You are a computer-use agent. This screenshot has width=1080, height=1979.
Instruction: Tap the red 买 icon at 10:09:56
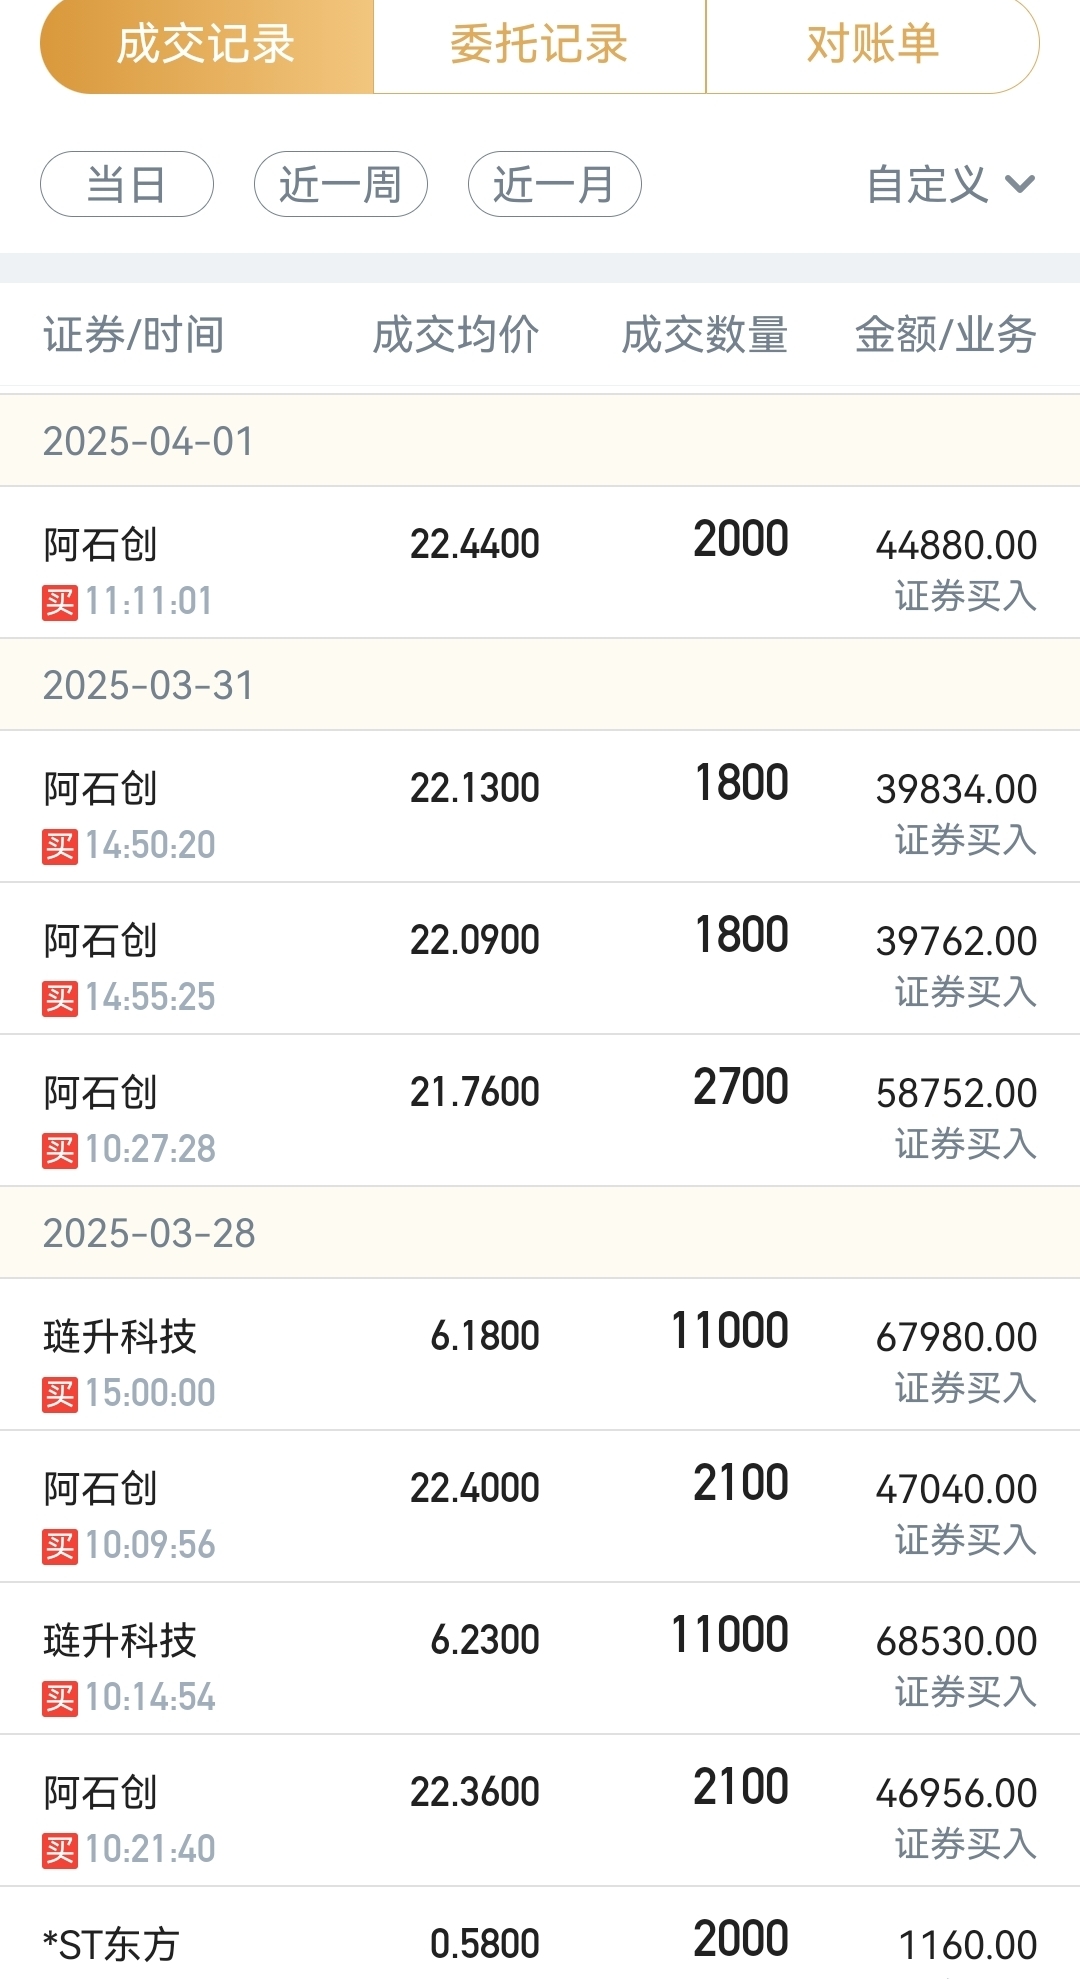coord(60,1546)
